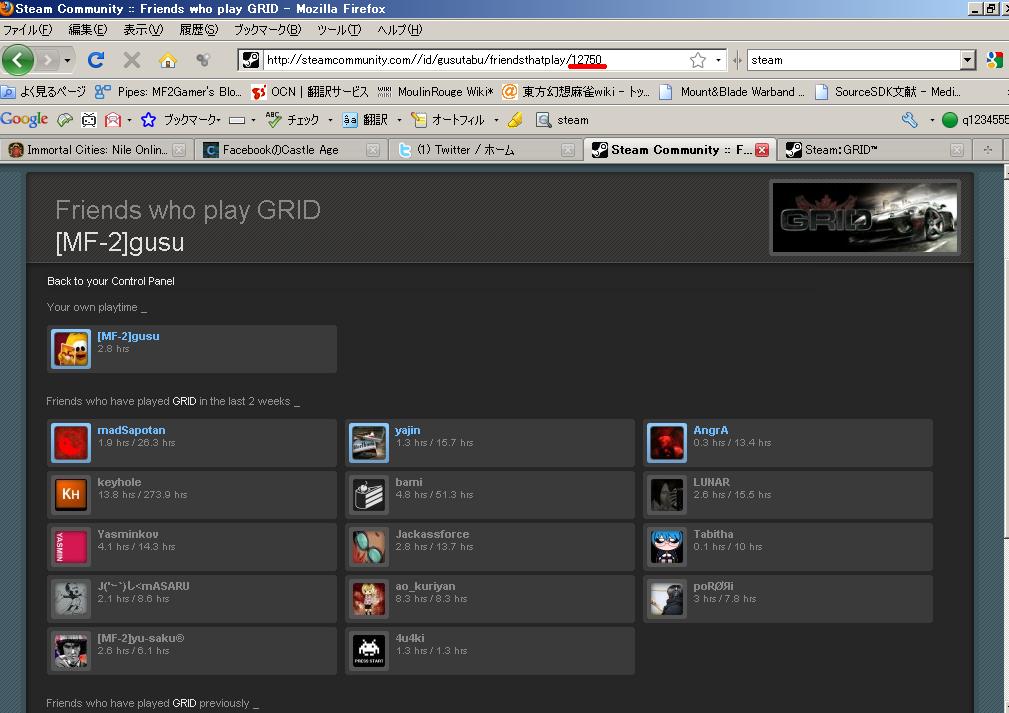Screen dimensions: 1009x713
Task: Open Jackassforce's profile link
Action: point(432,534)
